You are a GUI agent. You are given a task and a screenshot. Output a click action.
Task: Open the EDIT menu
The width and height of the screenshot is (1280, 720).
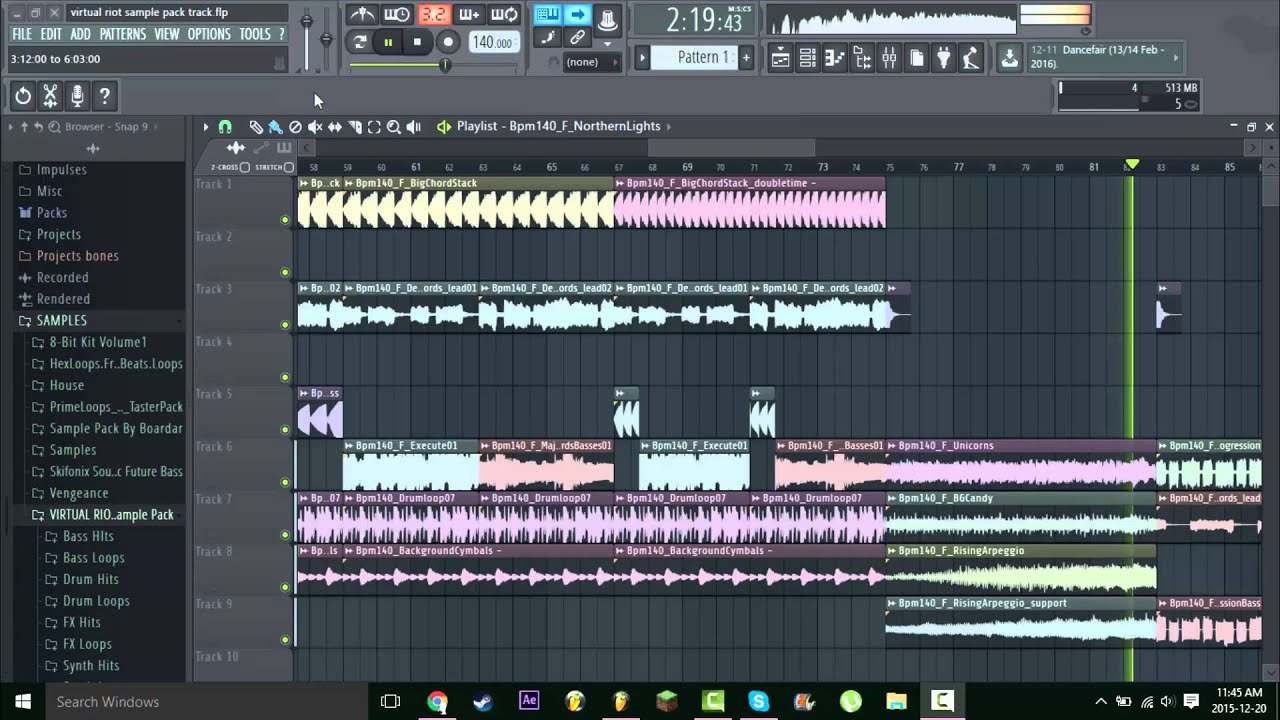[51, 34]
